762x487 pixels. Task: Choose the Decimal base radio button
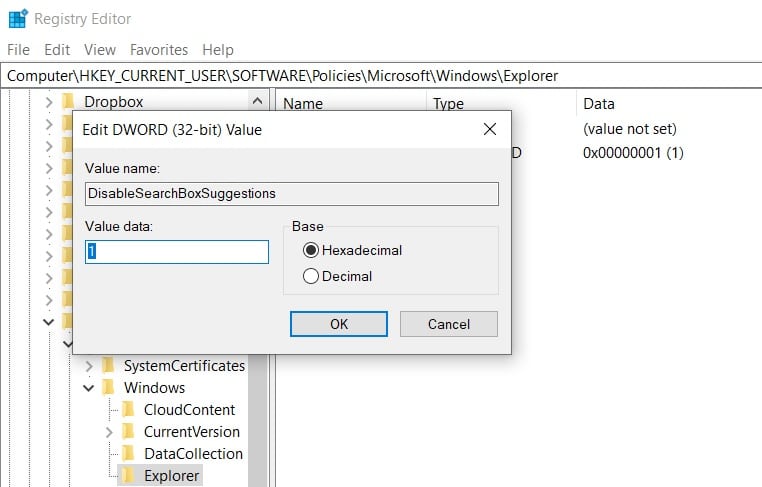point(311,276)
